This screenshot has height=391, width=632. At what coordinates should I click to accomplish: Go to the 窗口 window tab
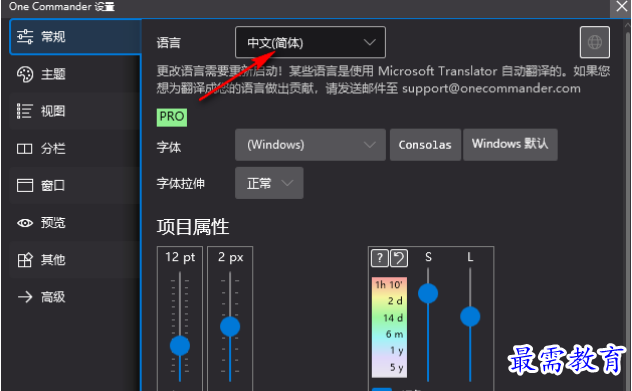coord(75,185)
